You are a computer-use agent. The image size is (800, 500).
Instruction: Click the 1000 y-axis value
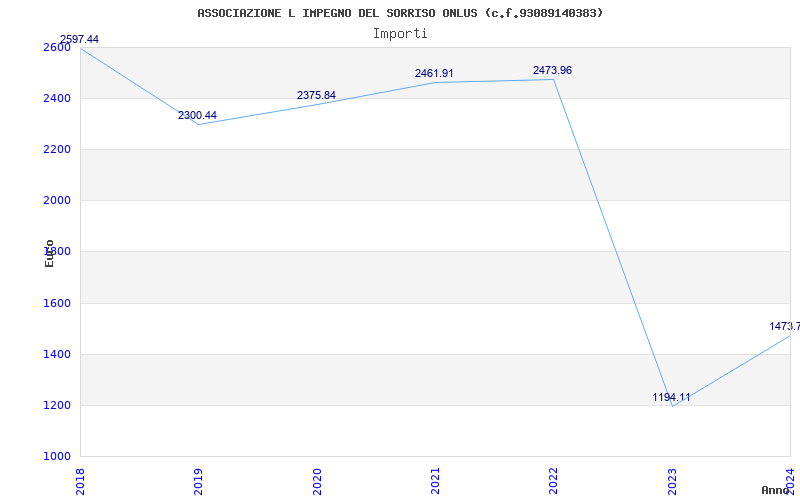point(57,457)
